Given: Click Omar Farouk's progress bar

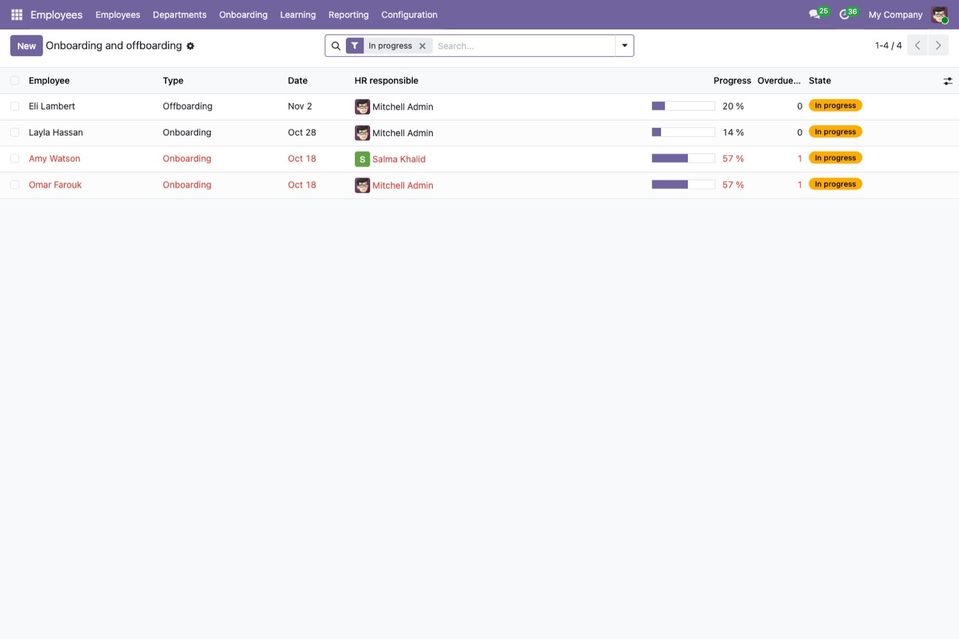Looking at the screenshot, I should [683, 185].
